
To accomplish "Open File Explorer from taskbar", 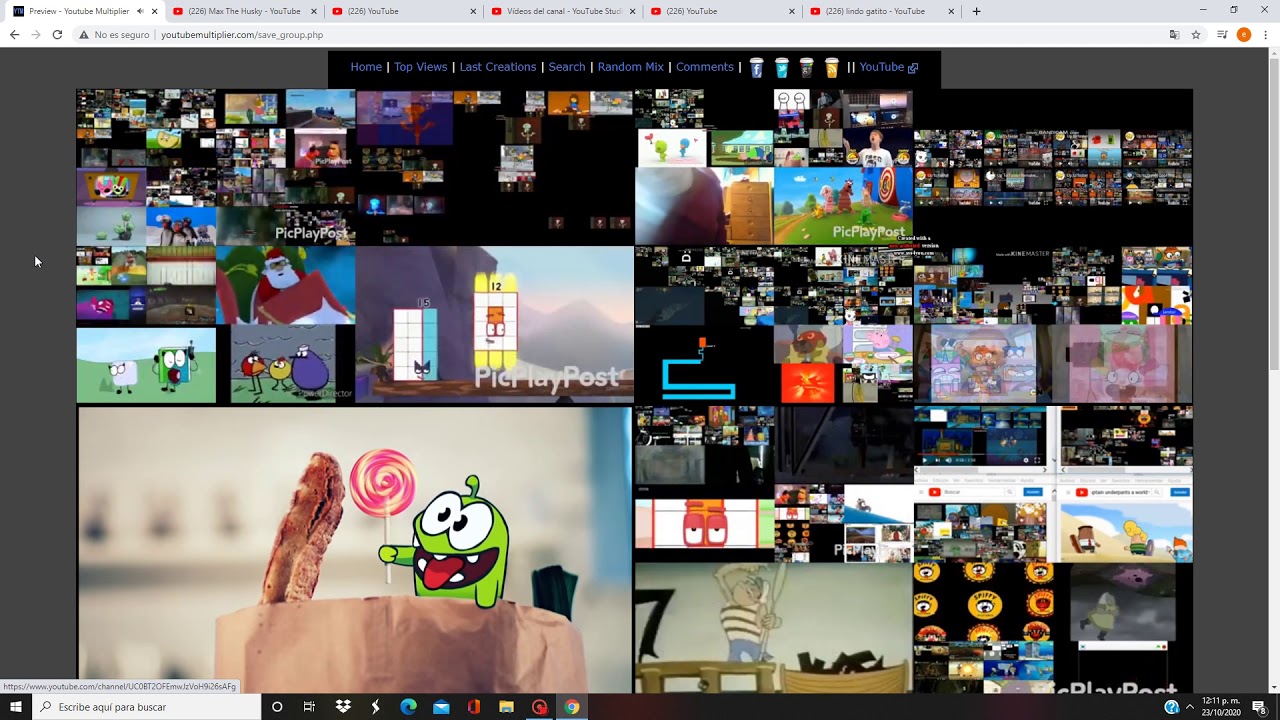I will coord(506,707).
